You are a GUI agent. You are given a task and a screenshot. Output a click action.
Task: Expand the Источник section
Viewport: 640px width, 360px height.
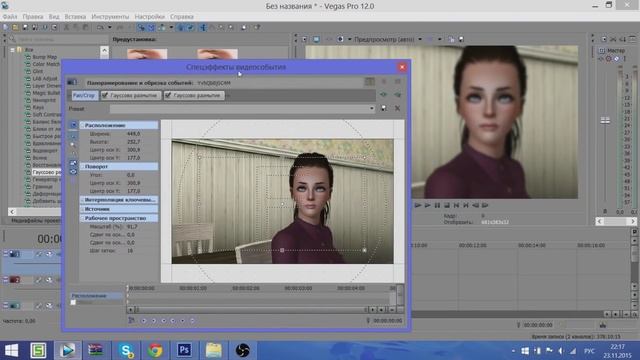point(82,209)
